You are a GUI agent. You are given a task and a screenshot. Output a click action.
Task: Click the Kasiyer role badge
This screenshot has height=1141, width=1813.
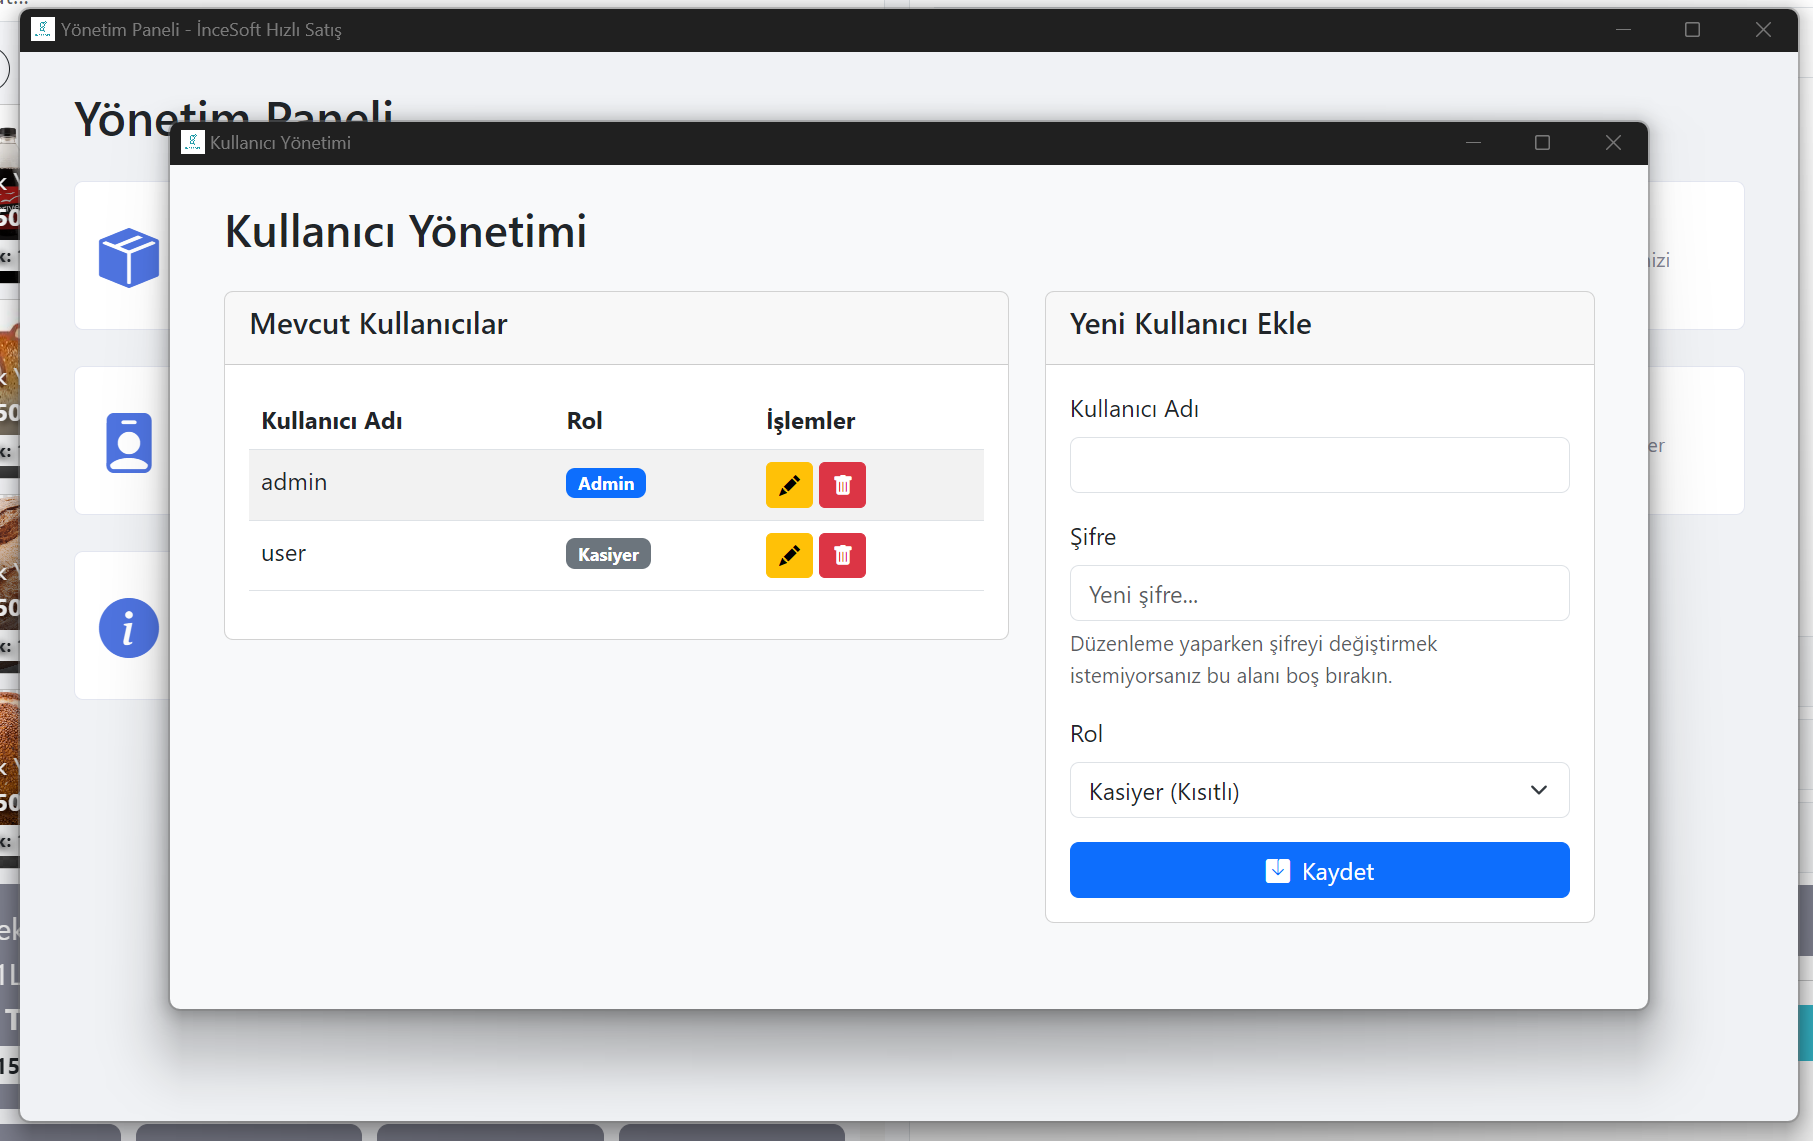click(608, 554)
